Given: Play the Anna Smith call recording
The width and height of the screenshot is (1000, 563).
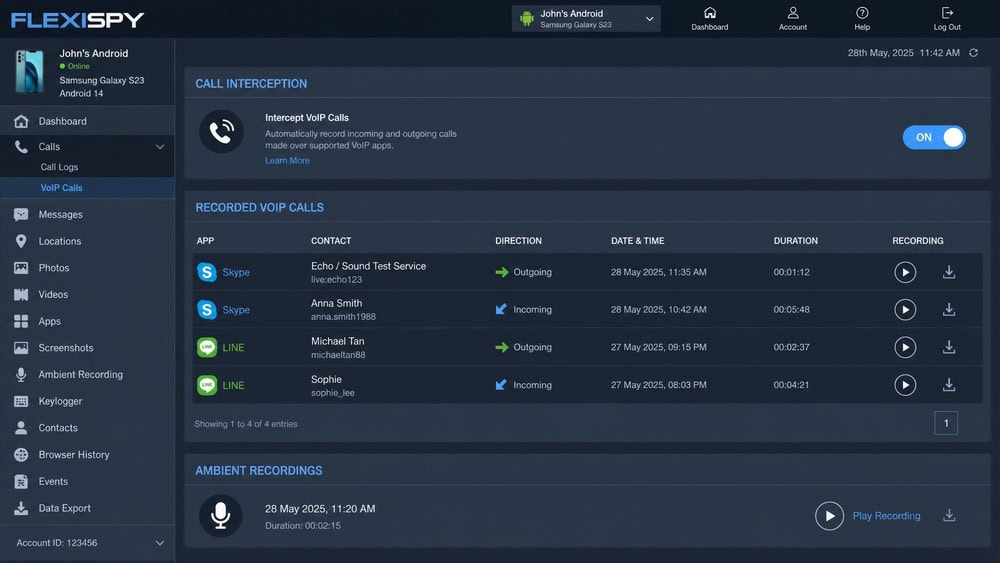Looking at the screenshot, I should click(x=904, y=310).
